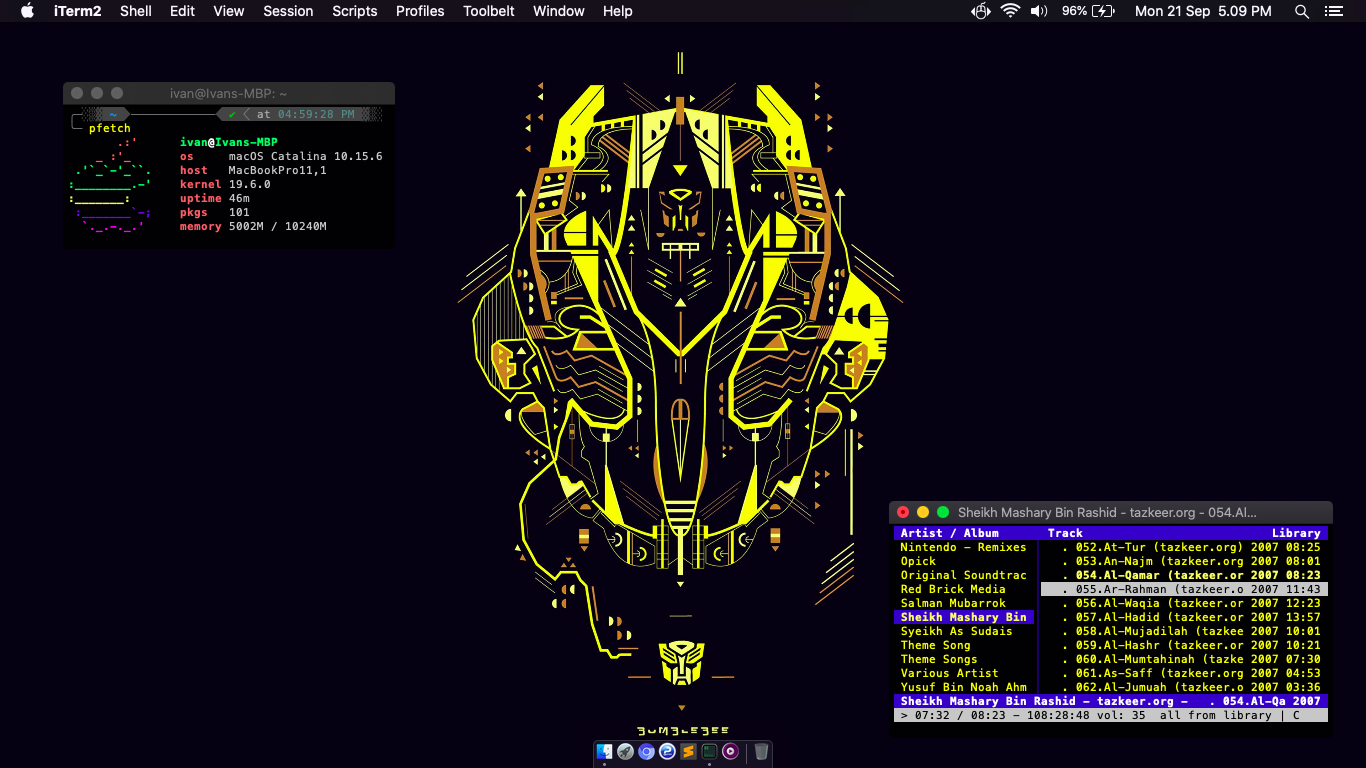
Task: Open the Toolbelt menu
Action: [x=489, y=11]
